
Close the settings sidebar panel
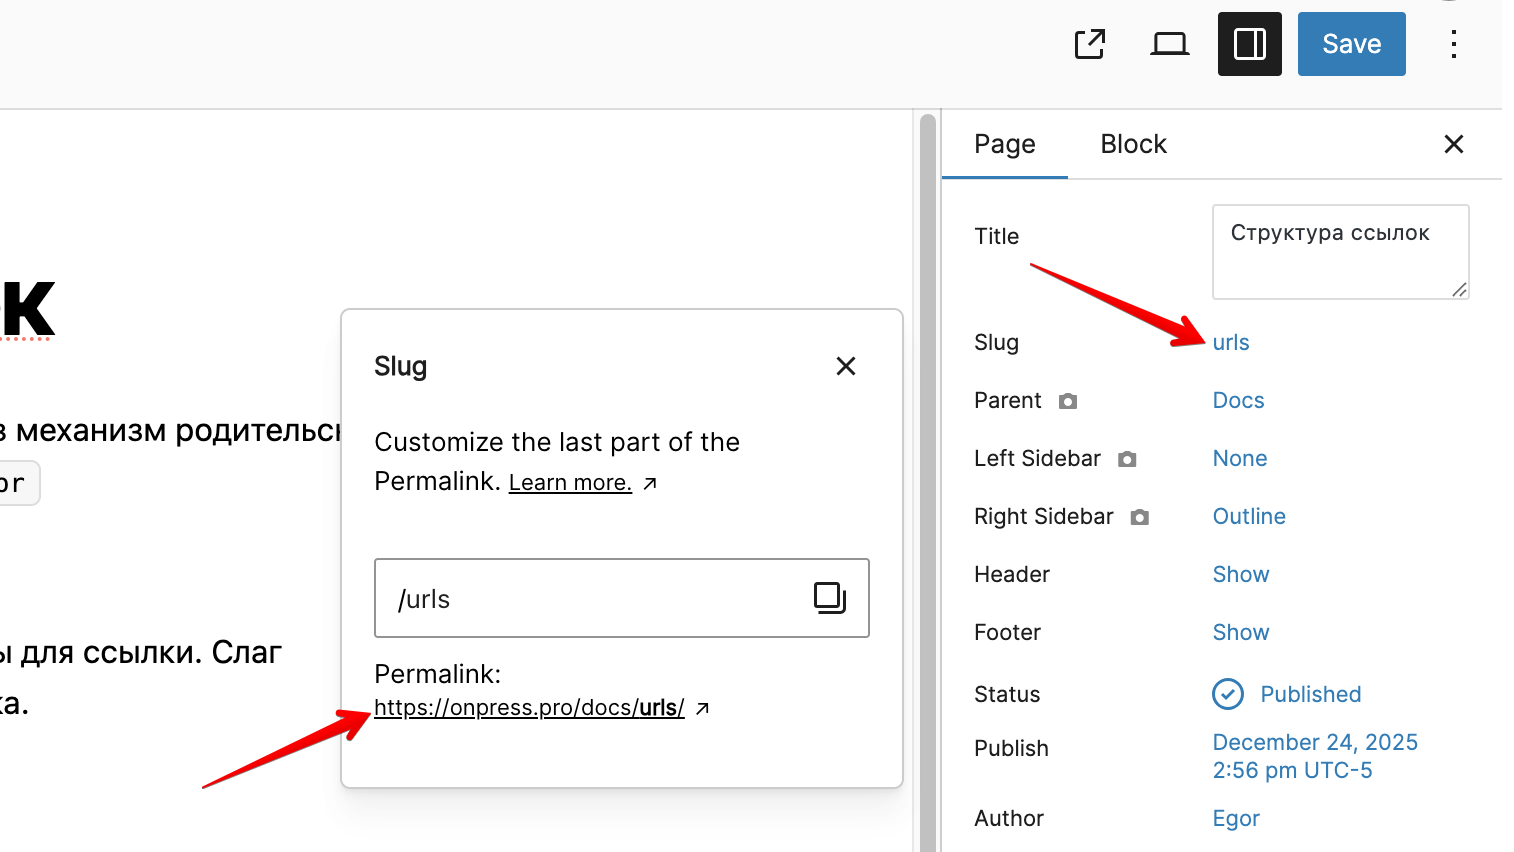[x=1453, y=144]
